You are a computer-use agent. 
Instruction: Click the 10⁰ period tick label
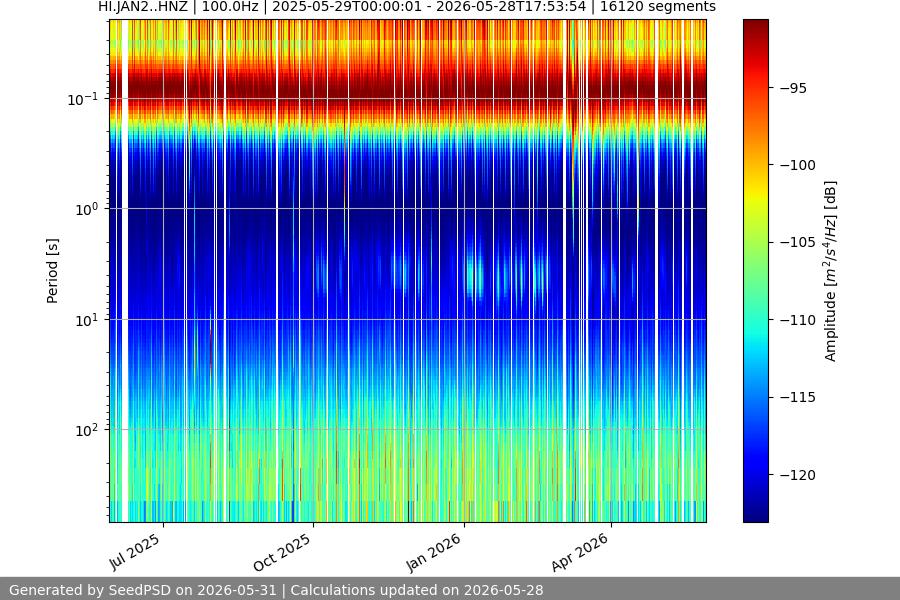(87, 209)
